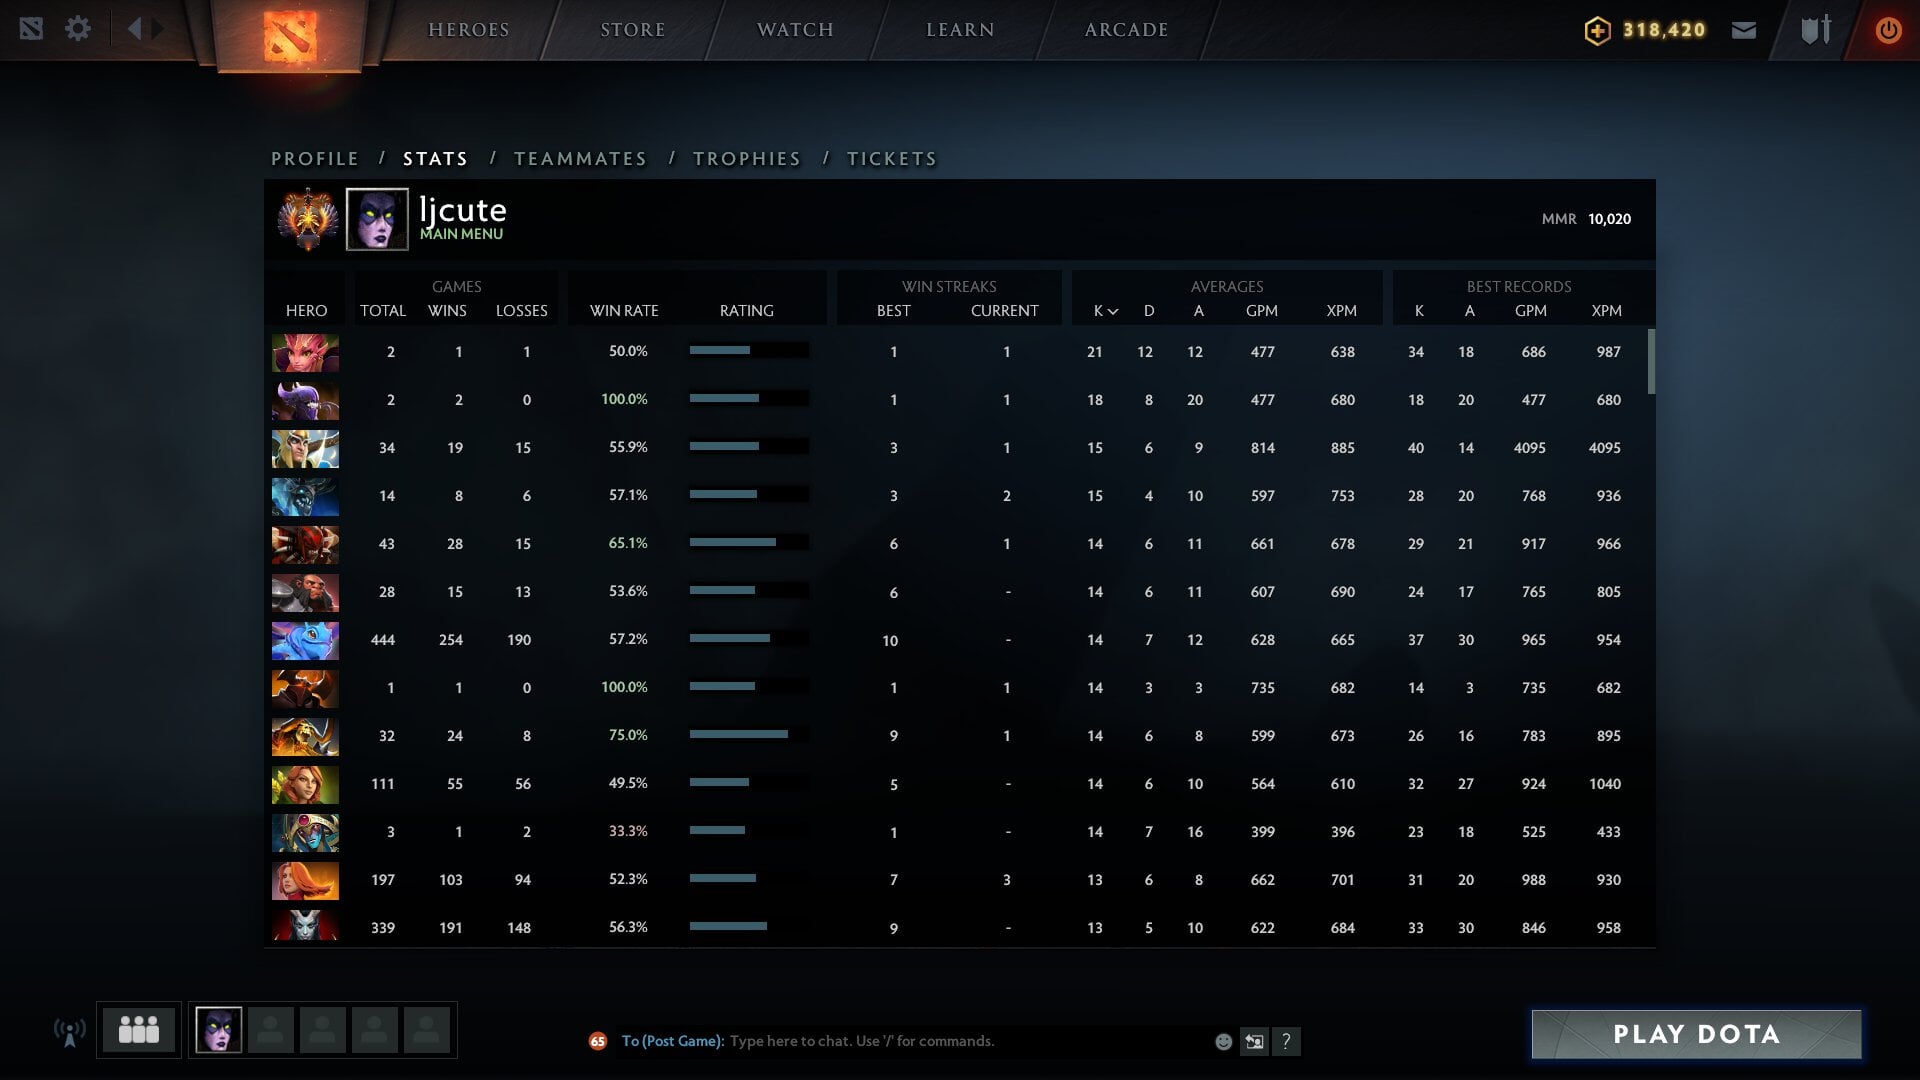1920x1080 pixels.
Task: Open the shards balance 318,420
Action: (x=1645, y=30)
